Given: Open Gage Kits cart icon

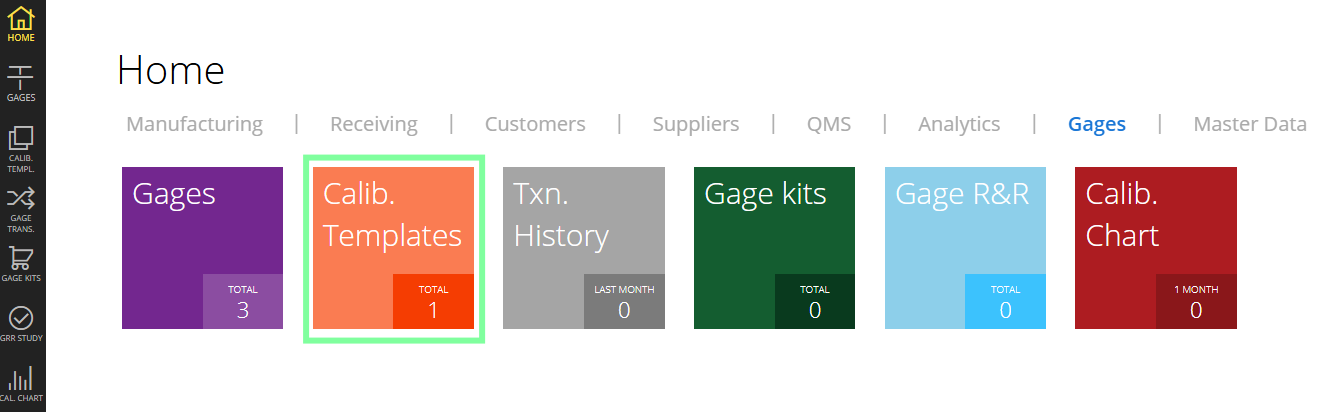Looking at the screenshot, I should 21,264.
